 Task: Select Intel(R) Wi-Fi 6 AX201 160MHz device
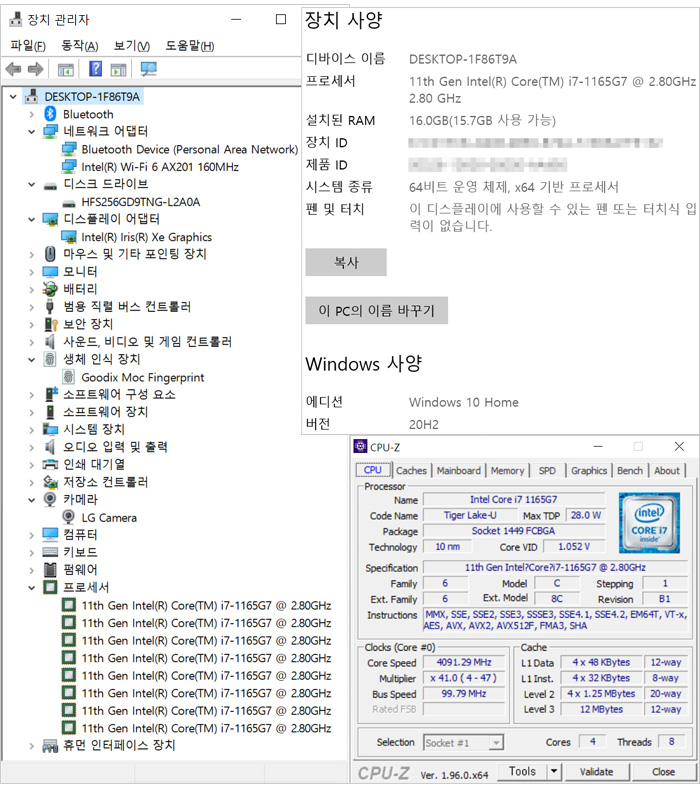click(160, 167)
